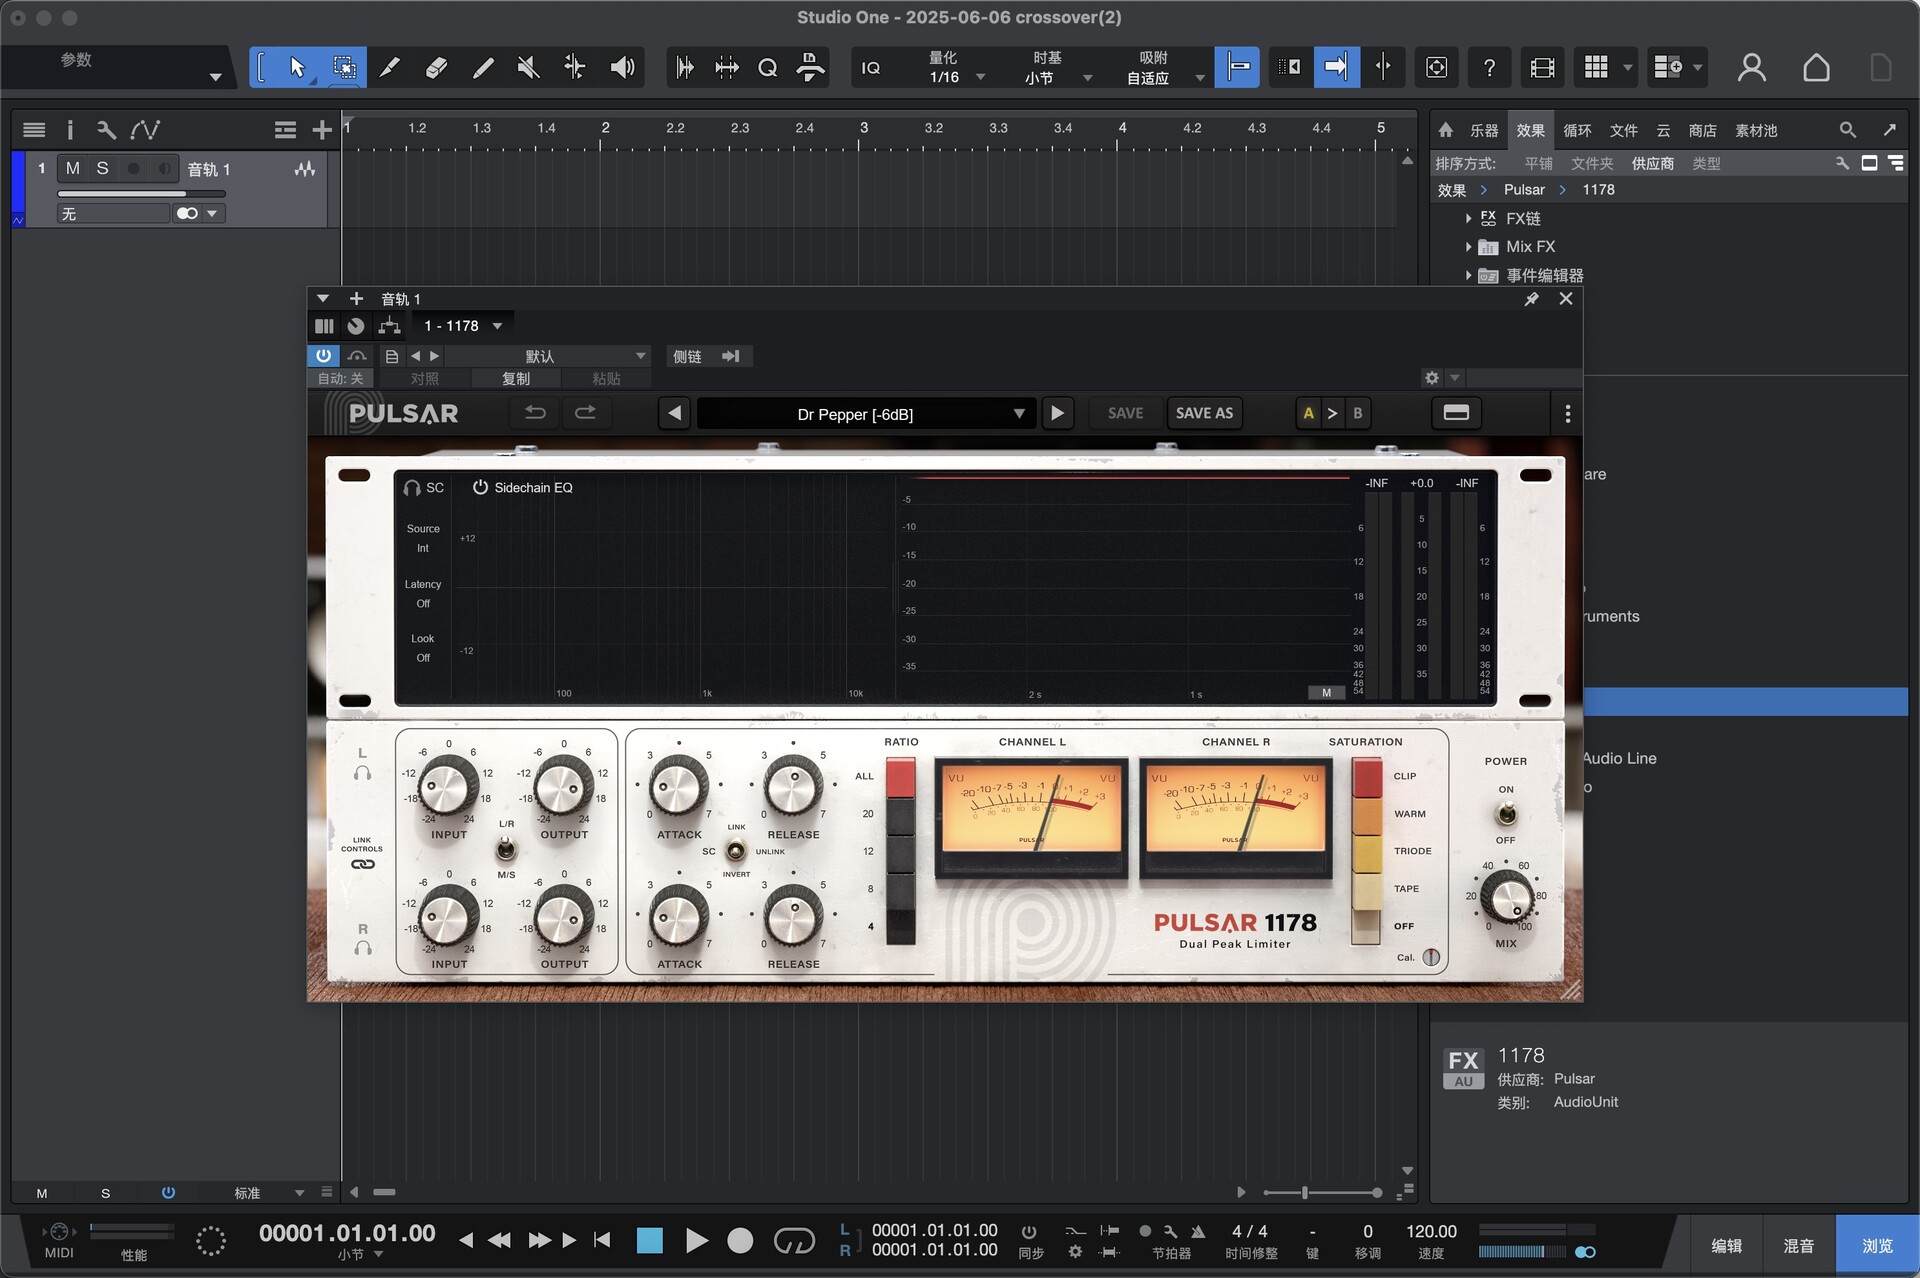This screenshot has height=1278, width=1920.
Task: Switch to the 商店 browser tab
Action: [x=1702, y=130]
